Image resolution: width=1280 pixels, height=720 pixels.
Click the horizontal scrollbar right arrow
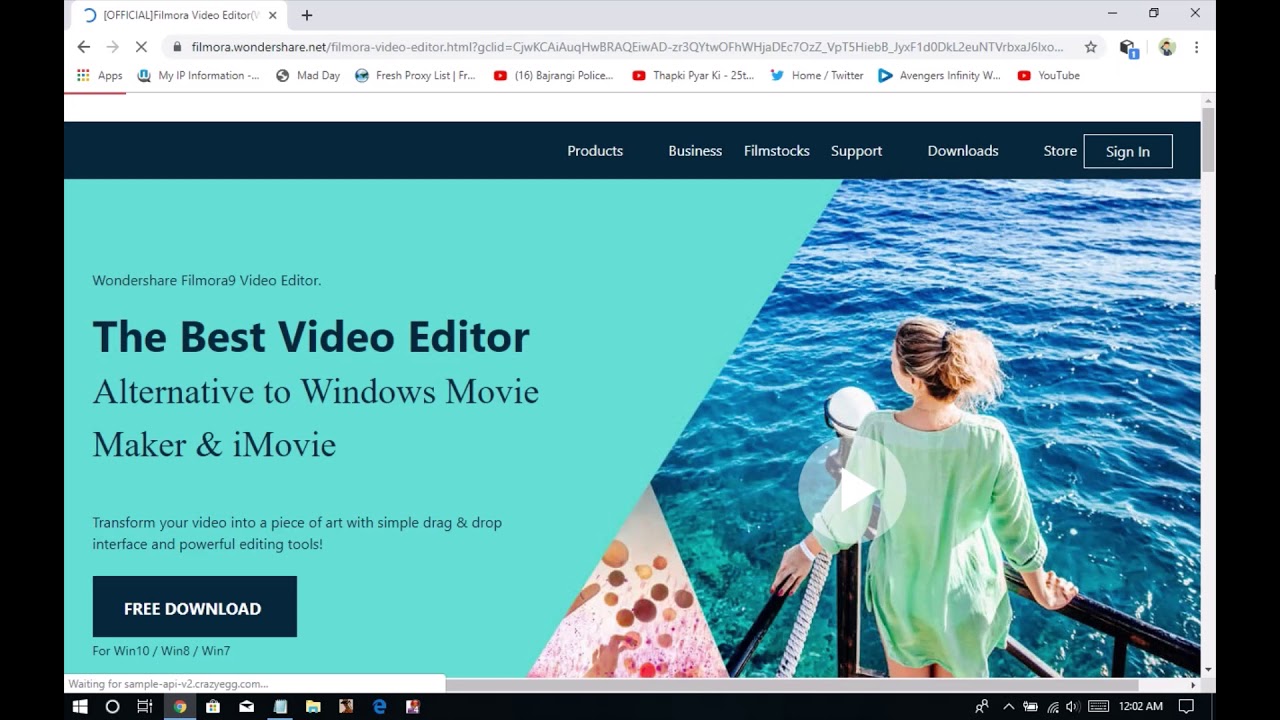tap(1193, 685)
